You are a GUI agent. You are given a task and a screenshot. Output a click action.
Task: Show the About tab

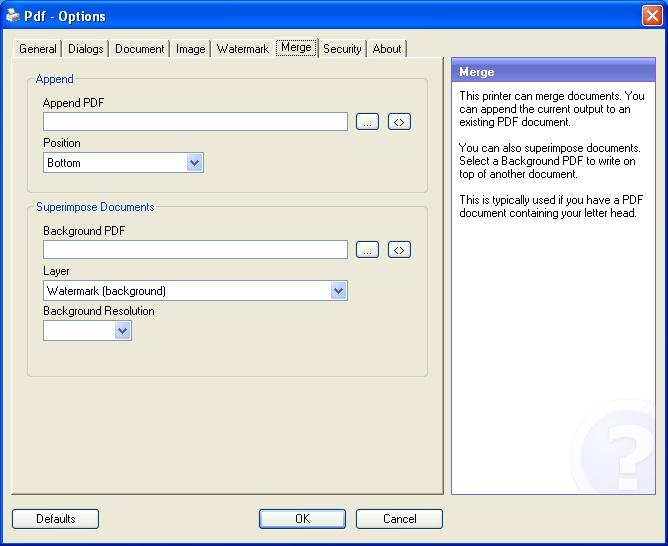pos(387,49)
